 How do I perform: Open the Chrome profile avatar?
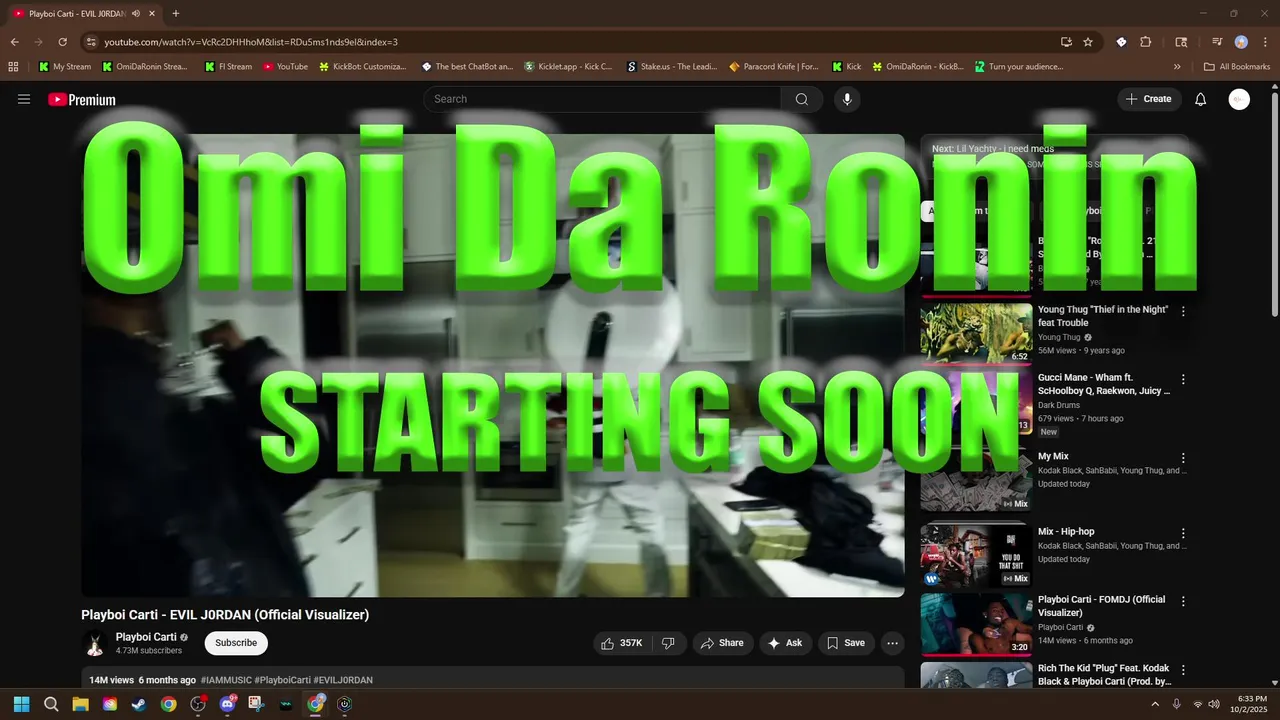(1241, 42)
